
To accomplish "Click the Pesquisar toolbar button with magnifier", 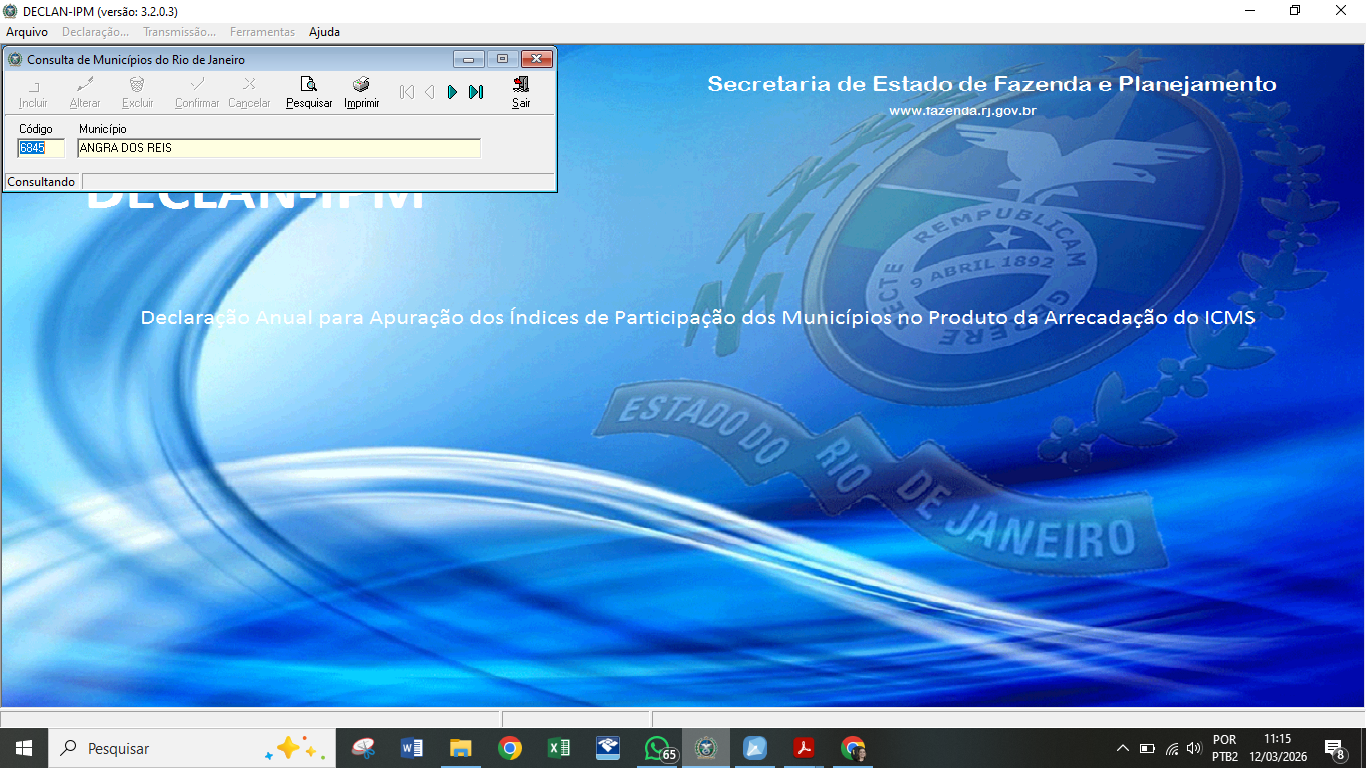I will coord(309,92).
